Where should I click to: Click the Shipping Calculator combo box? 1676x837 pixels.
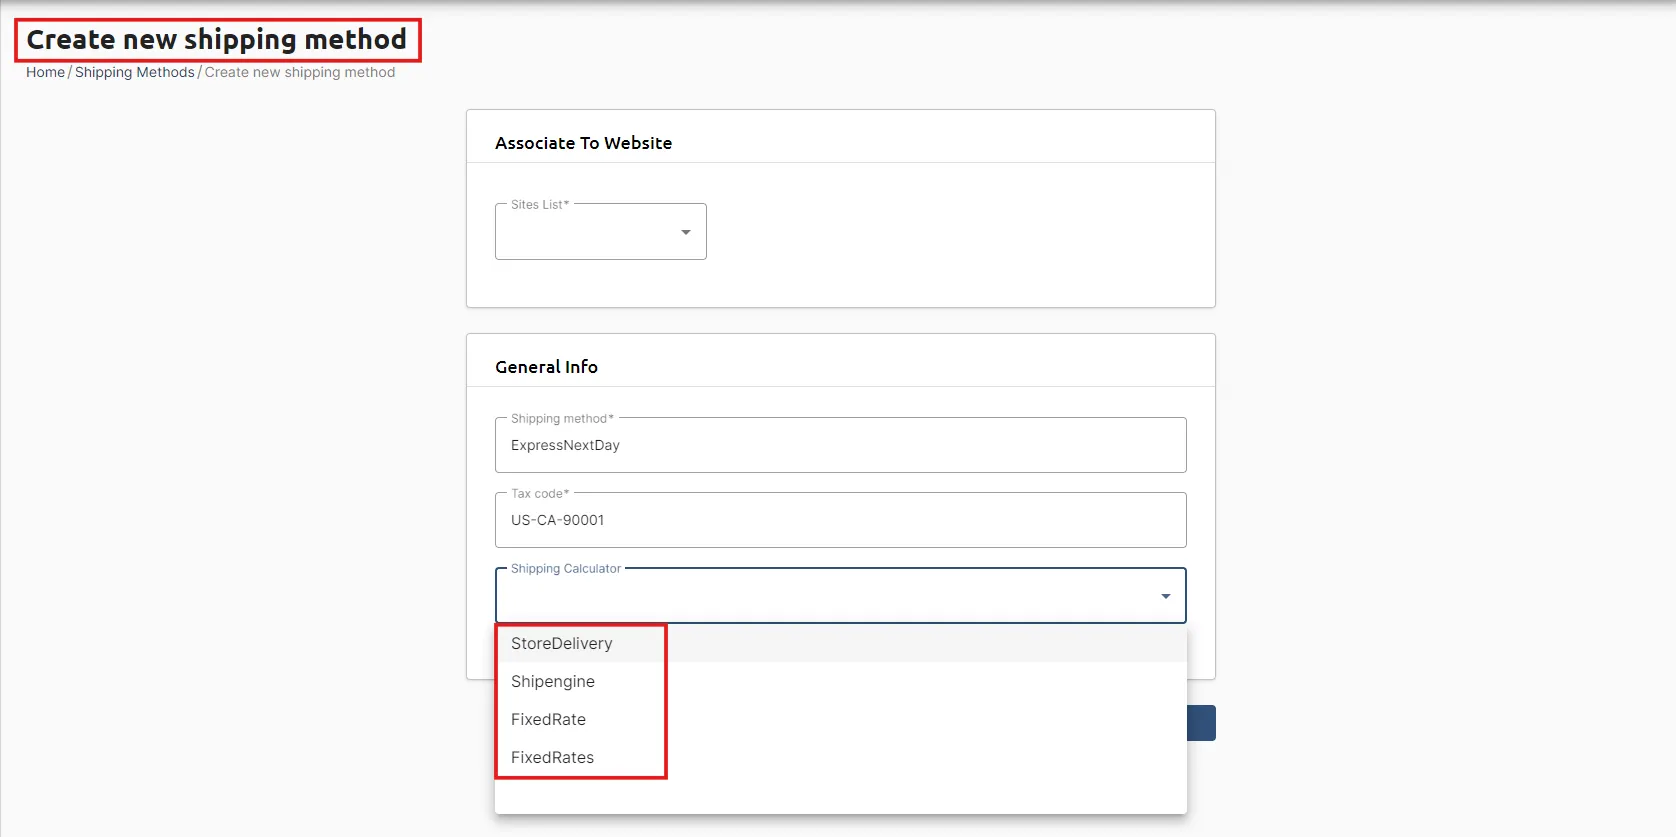pos(840,595)
